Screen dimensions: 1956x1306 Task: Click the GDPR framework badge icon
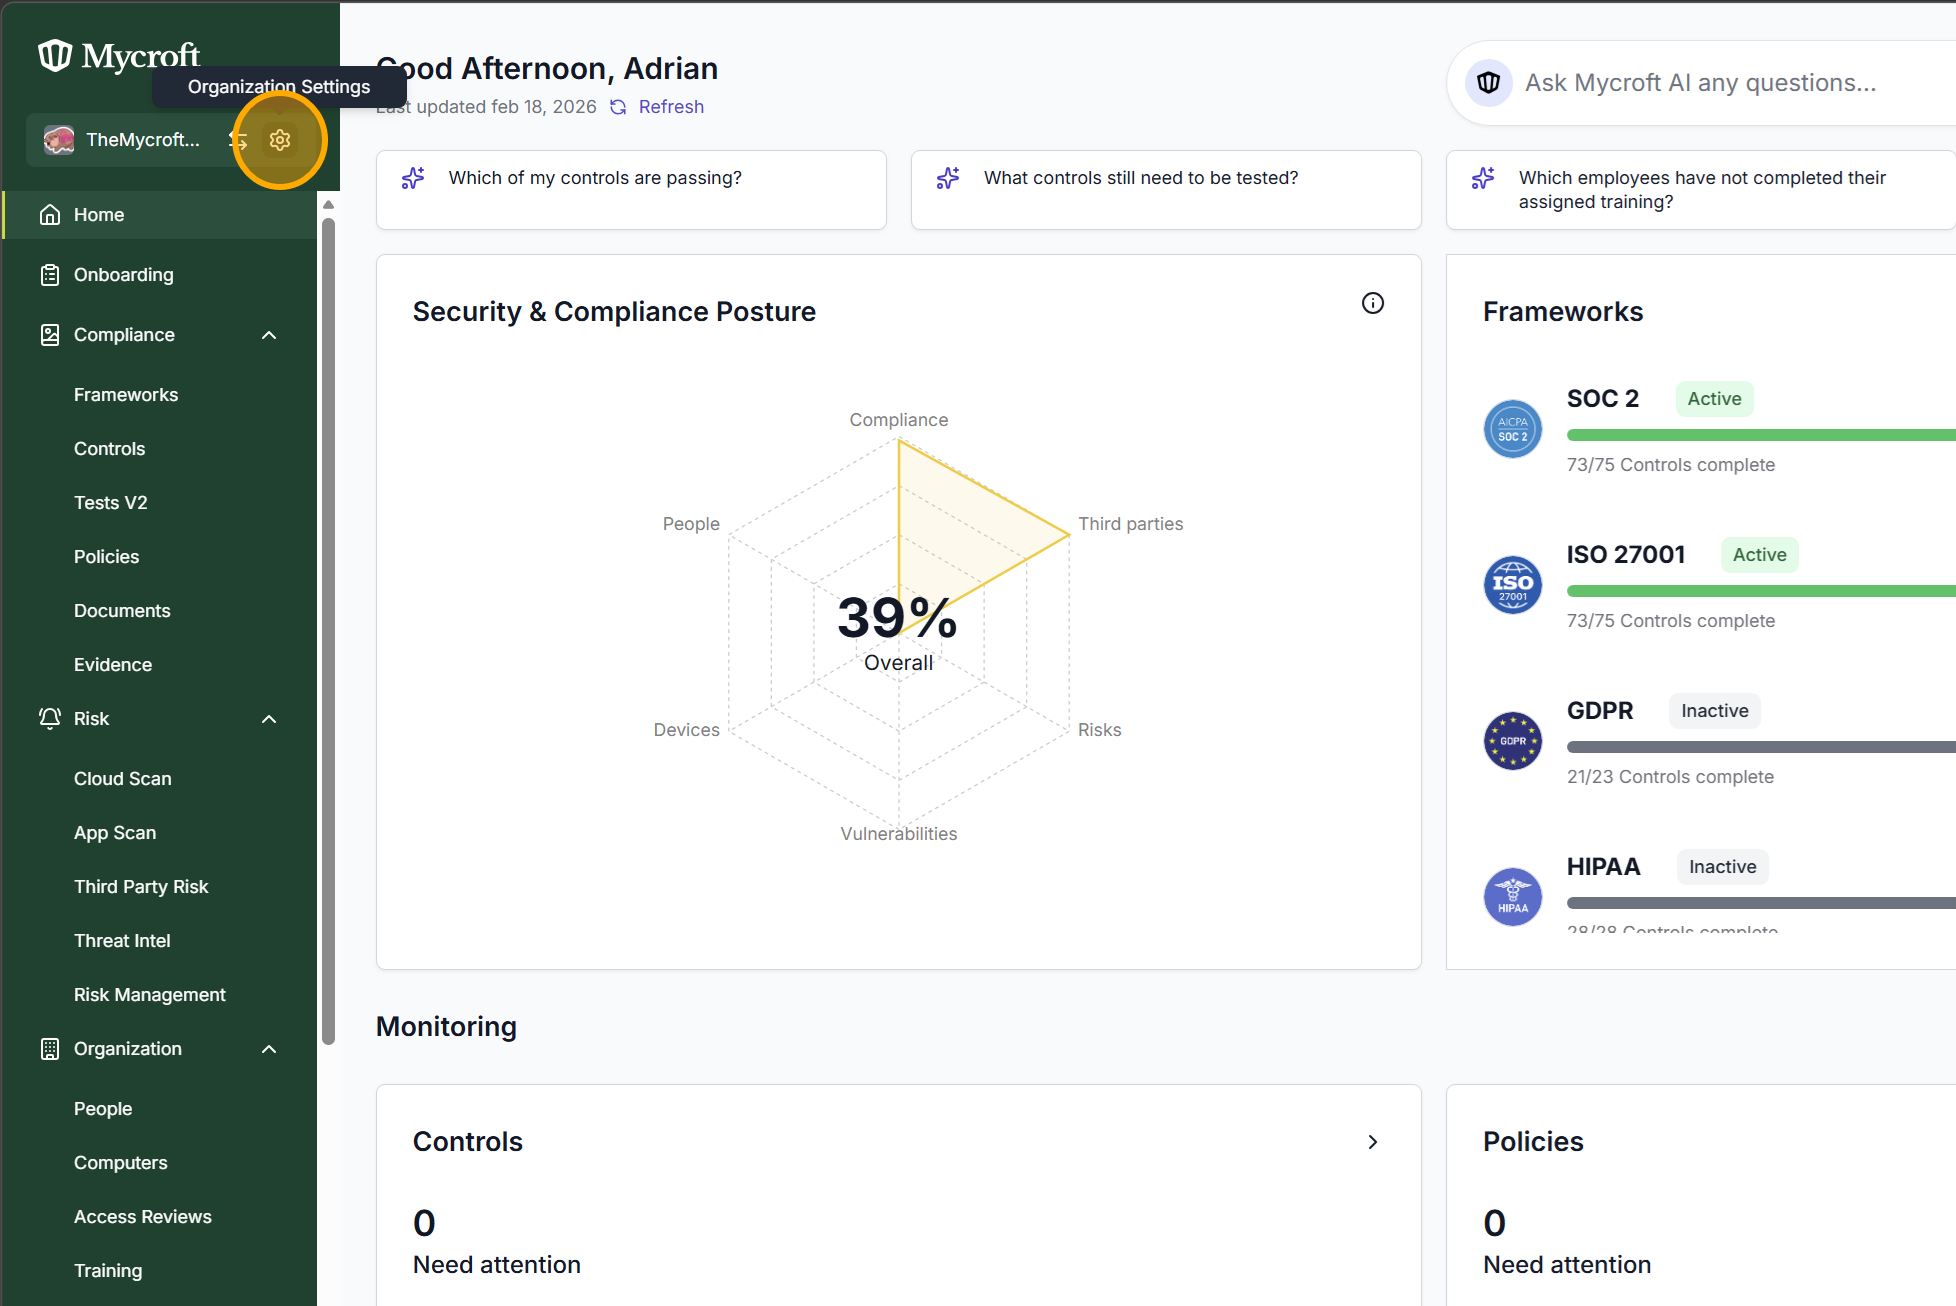coord(1512,741)
